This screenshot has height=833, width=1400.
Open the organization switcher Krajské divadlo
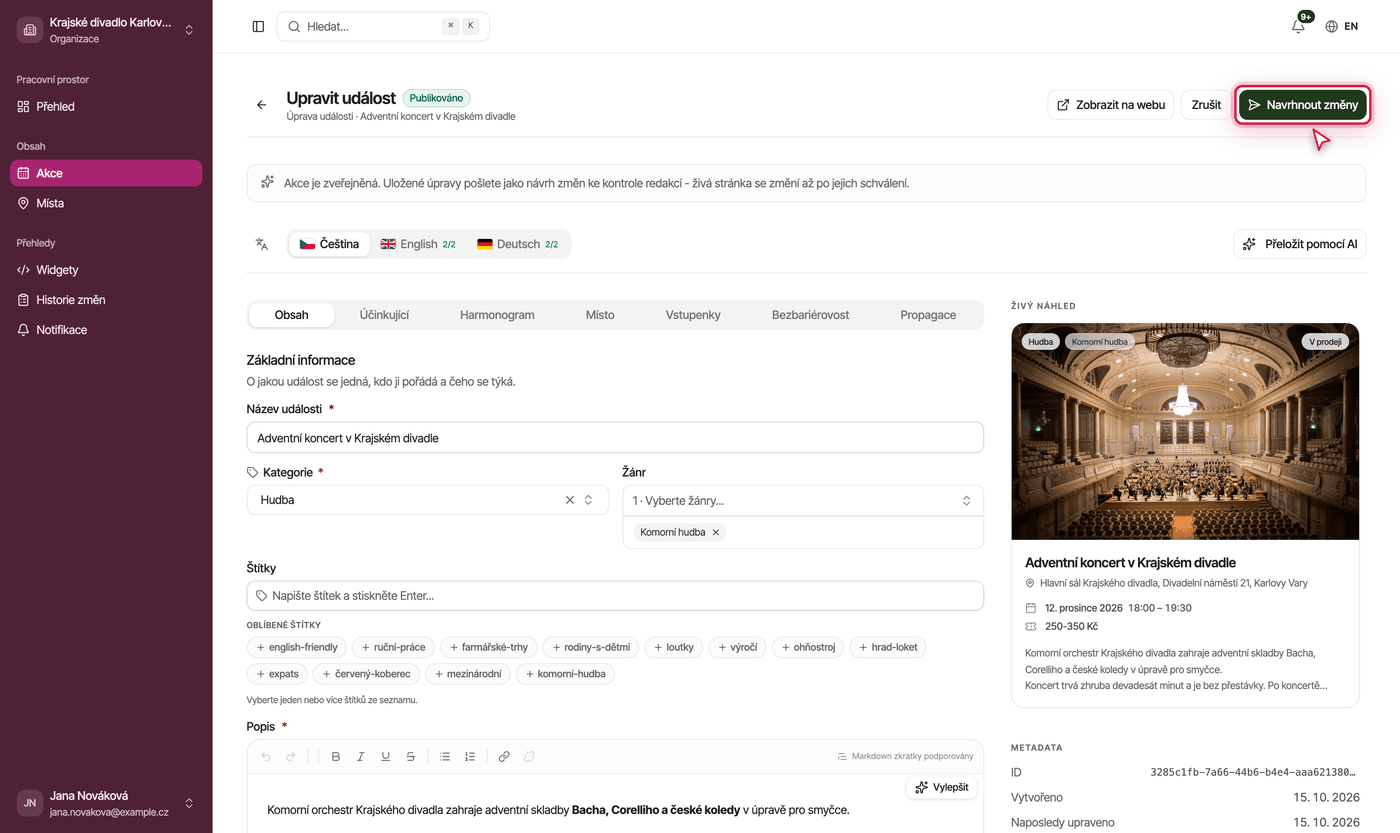pyautogui.click(x=106, y=30)
